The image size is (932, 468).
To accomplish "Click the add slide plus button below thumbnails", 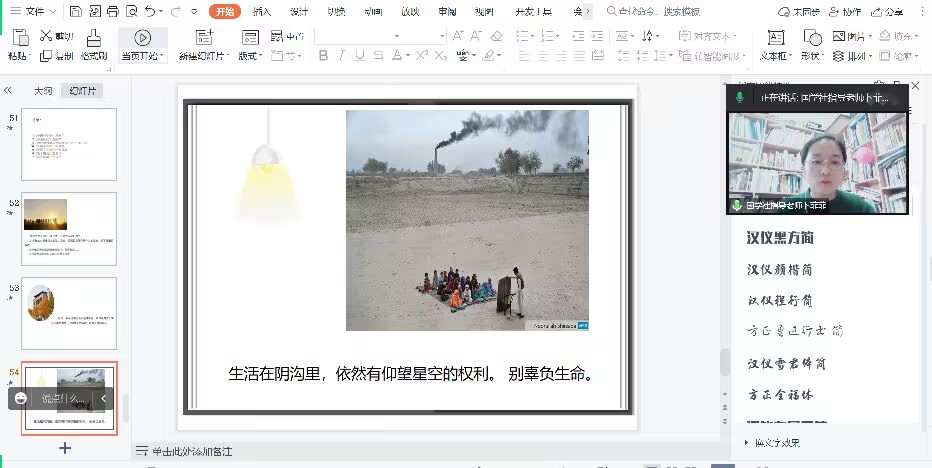I will coord(65,448).
